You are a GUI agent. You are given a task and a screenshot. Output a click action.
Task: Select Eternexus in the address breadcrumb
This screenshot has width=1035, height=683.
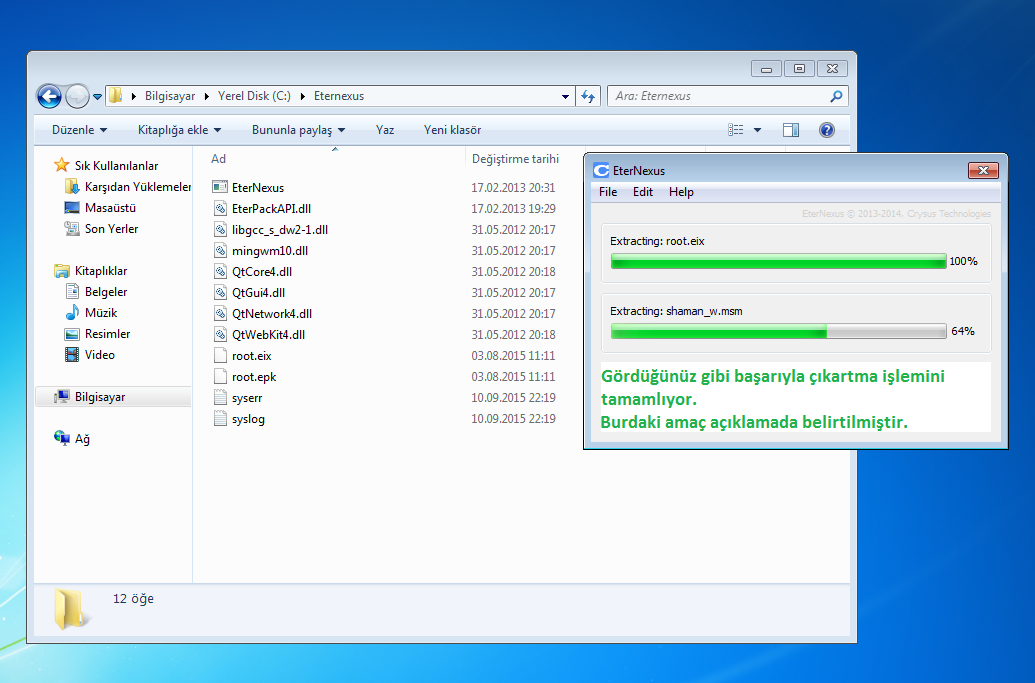pos(339,96)
